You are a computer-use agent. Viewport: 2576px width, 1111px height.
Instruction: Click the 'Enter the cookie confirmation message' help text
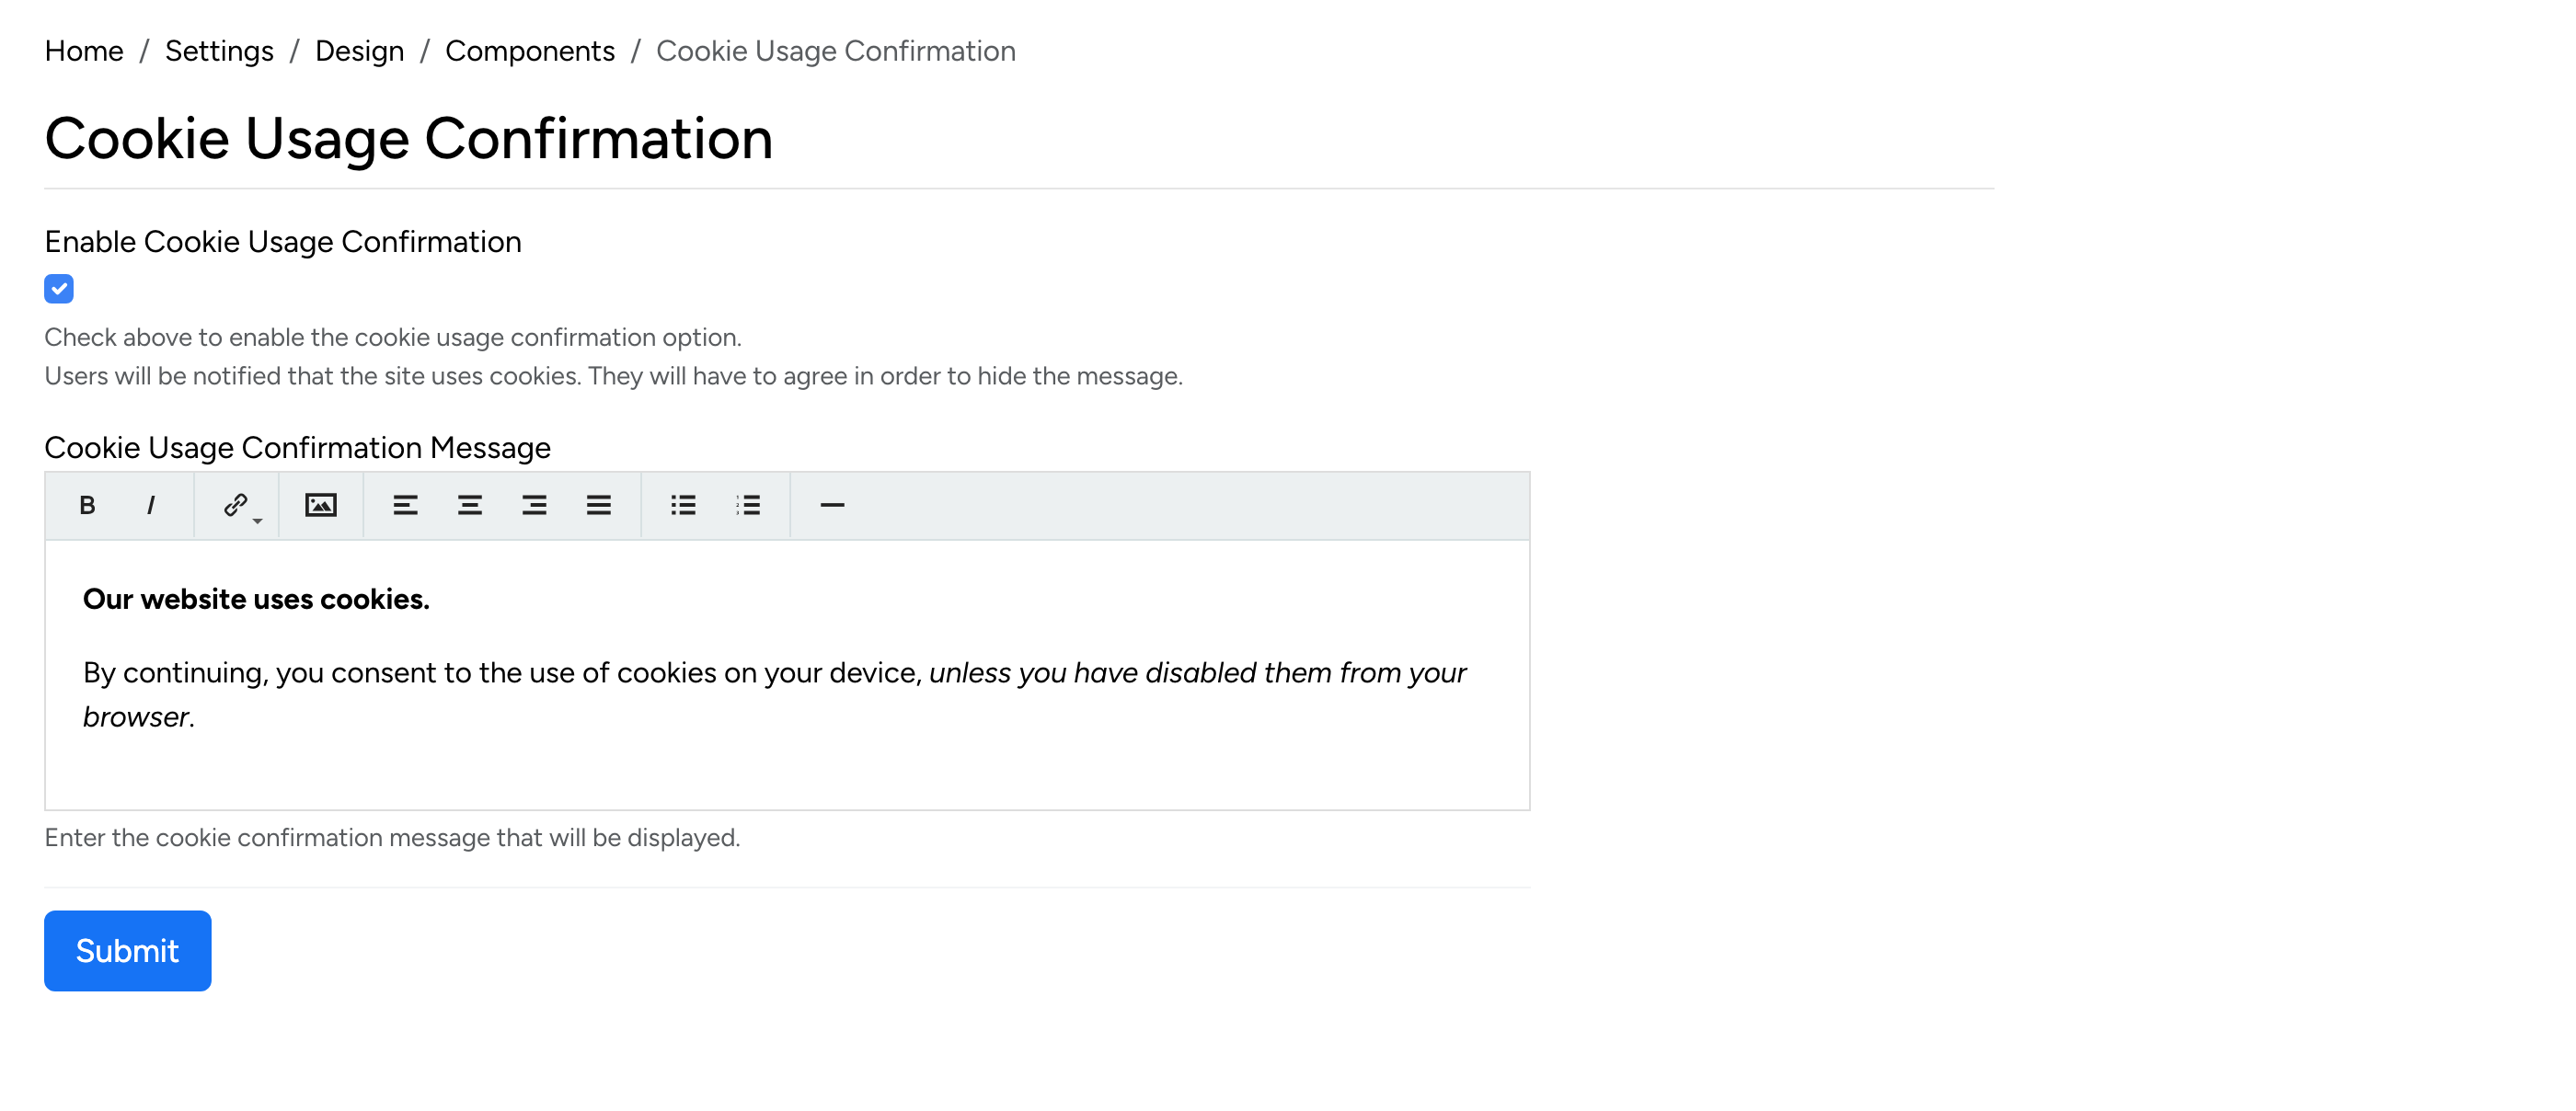[392, 837]
